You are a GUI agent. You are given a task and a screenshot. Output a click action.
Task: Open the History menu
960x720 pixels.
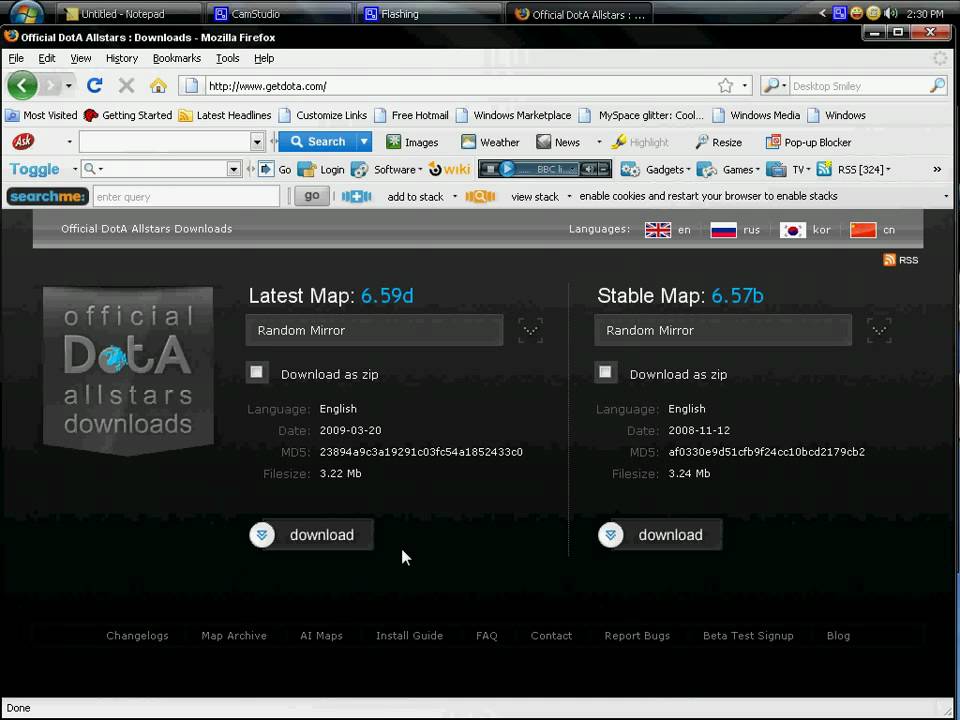(122, 58)
